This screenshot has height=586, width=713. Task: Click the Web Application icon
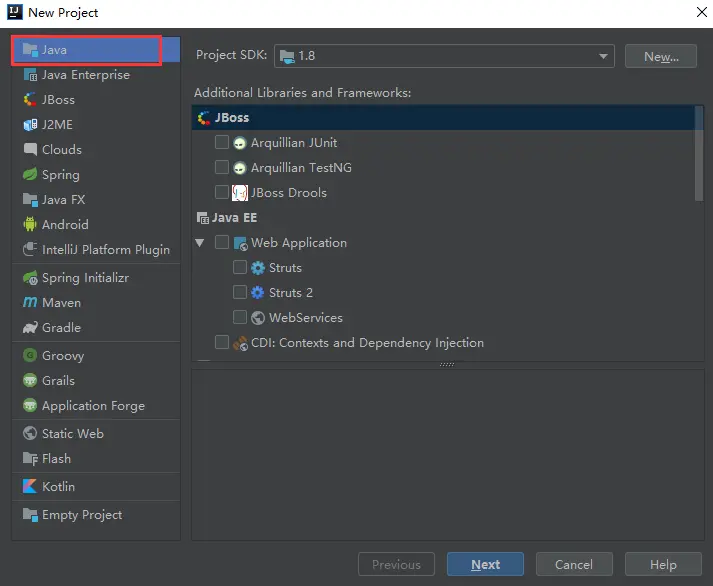240,243
